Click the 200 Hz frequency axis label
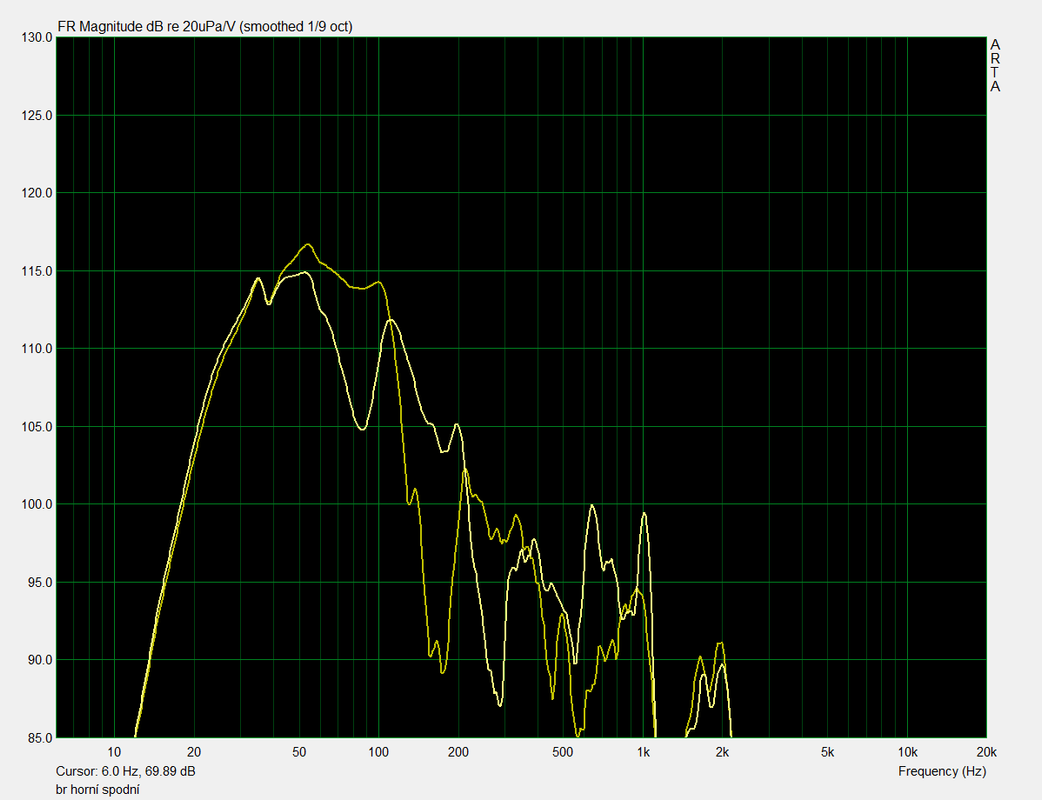The width and height of the screenshot is (1042, 800). pos(459,752)
